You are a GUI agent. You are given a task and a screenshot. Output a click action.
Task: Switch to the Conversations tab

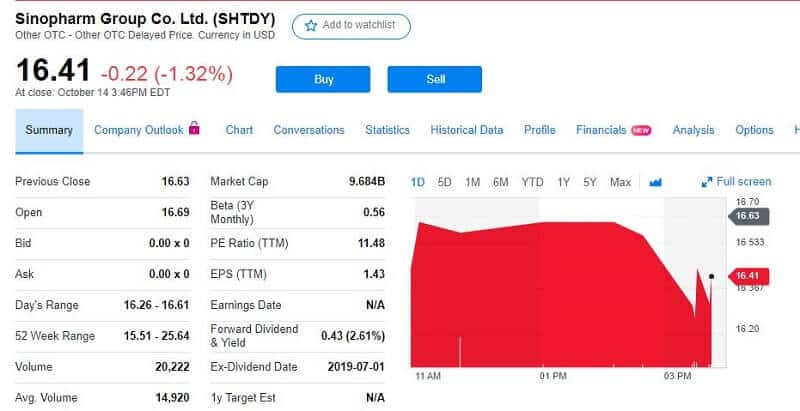[309, 130]
